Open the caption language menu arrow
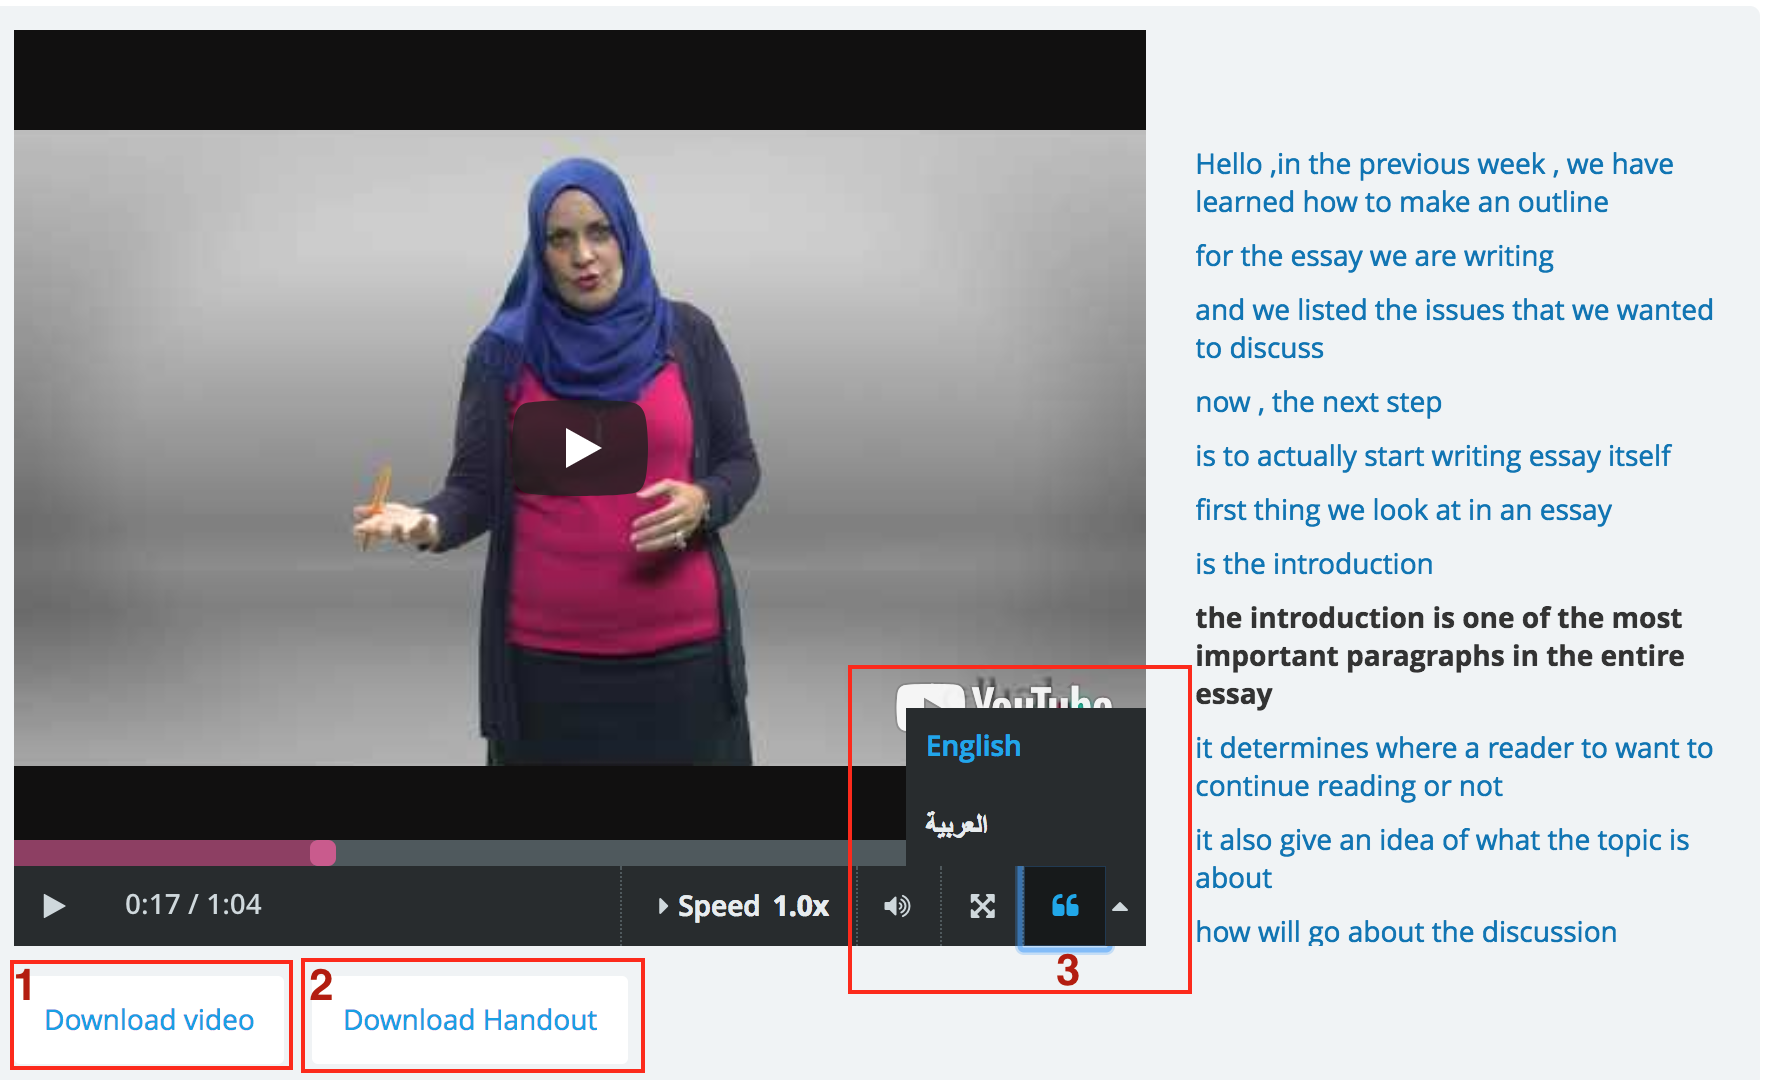1770x1080 pixels. (x=1120, y=907)
